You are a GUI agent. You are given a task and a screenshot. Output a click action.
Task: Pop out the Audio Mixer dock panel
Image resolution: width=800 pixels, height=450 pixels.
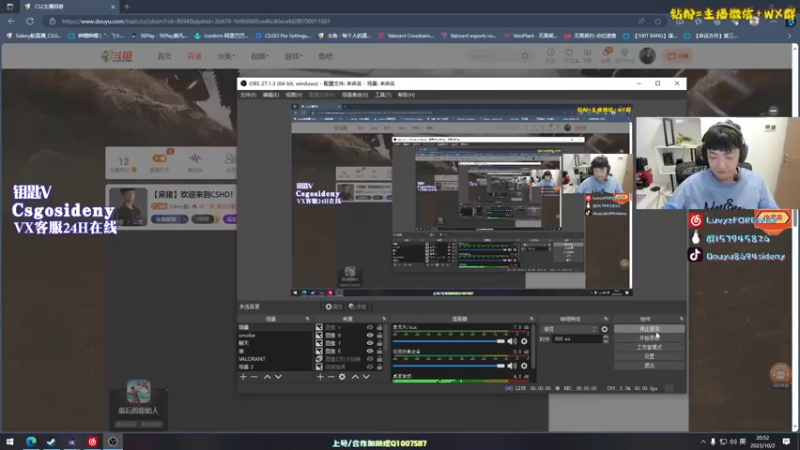pyautogui.click(x=531, y=319)
